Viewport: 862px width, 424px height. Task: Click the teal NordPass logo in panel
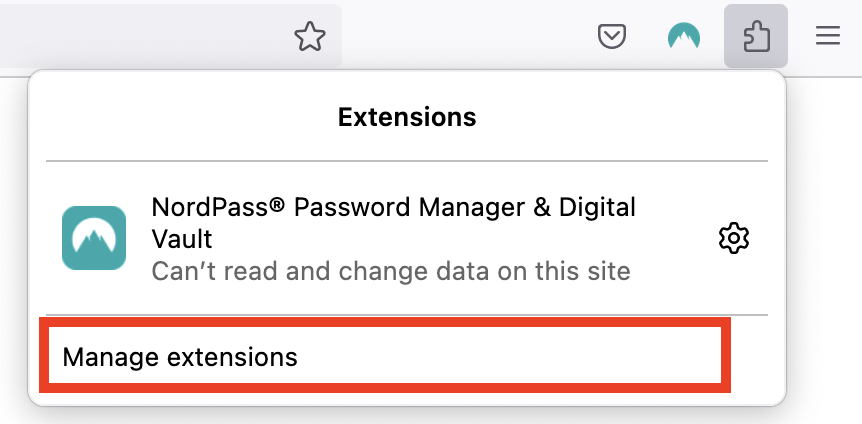[x=94, y=238]
